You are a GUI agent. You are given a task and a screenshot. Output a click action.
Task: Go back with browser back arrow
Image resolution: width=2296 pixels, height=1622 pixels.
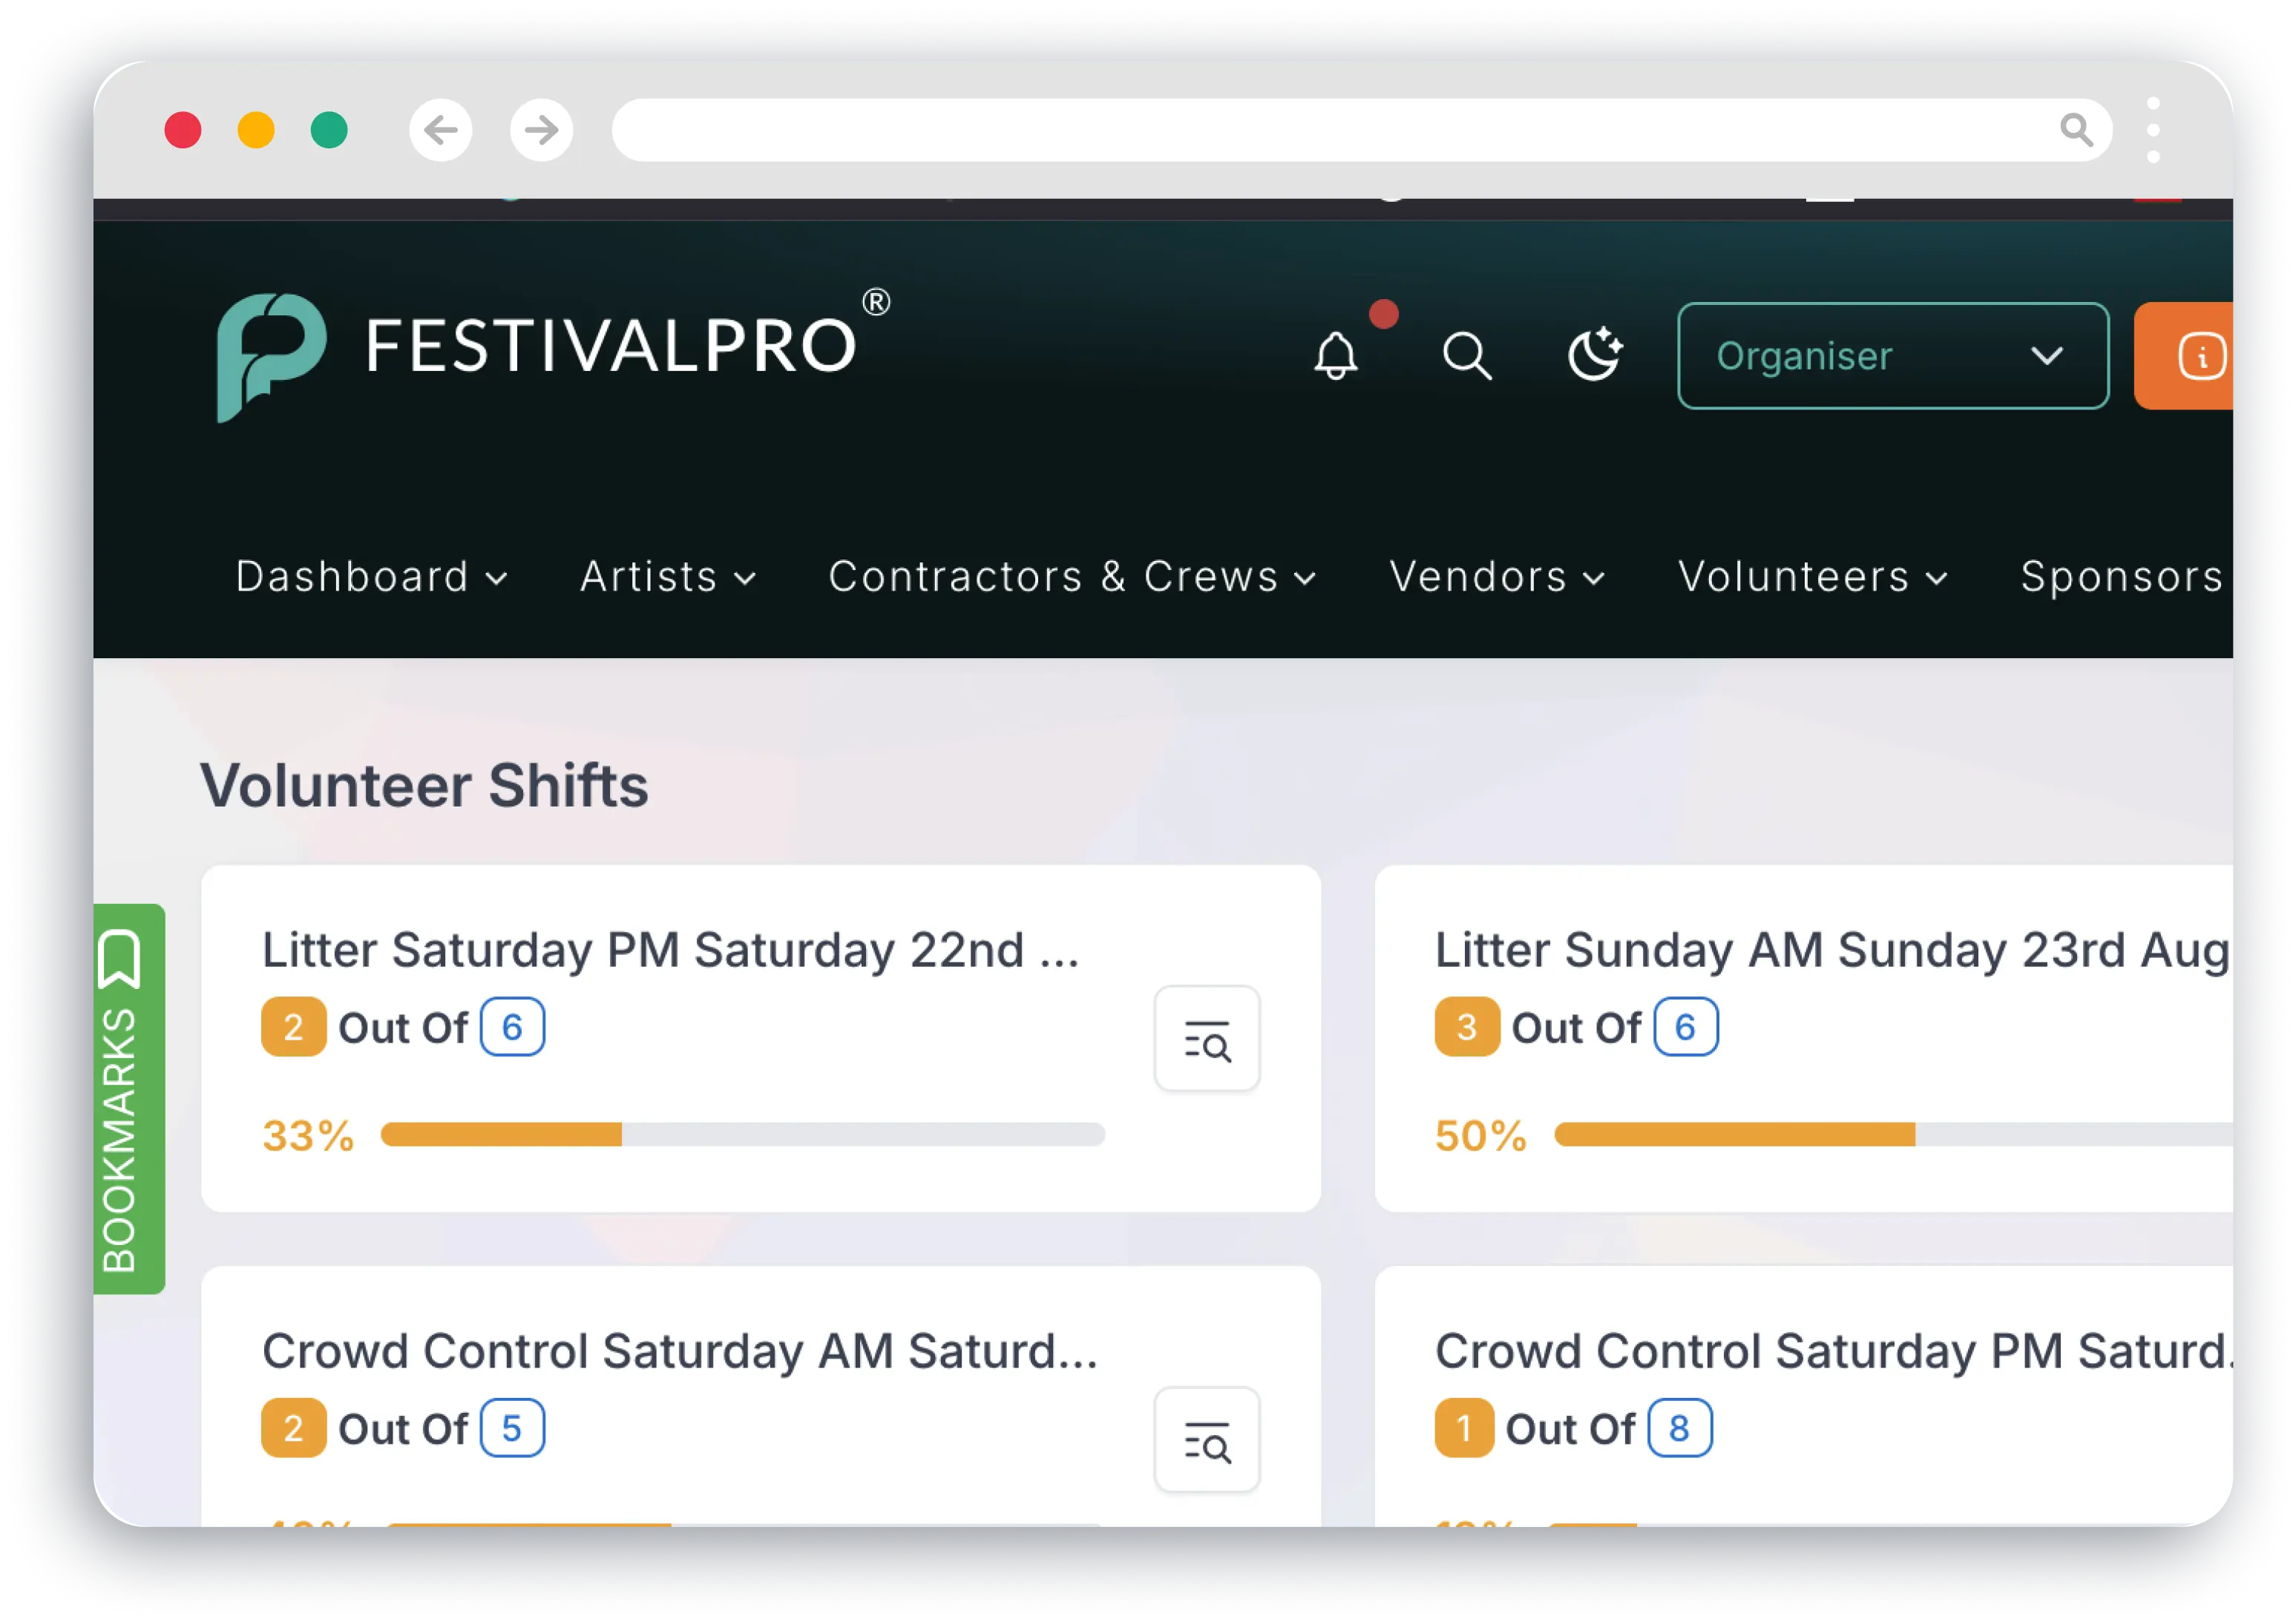click(x=440, y=130)
